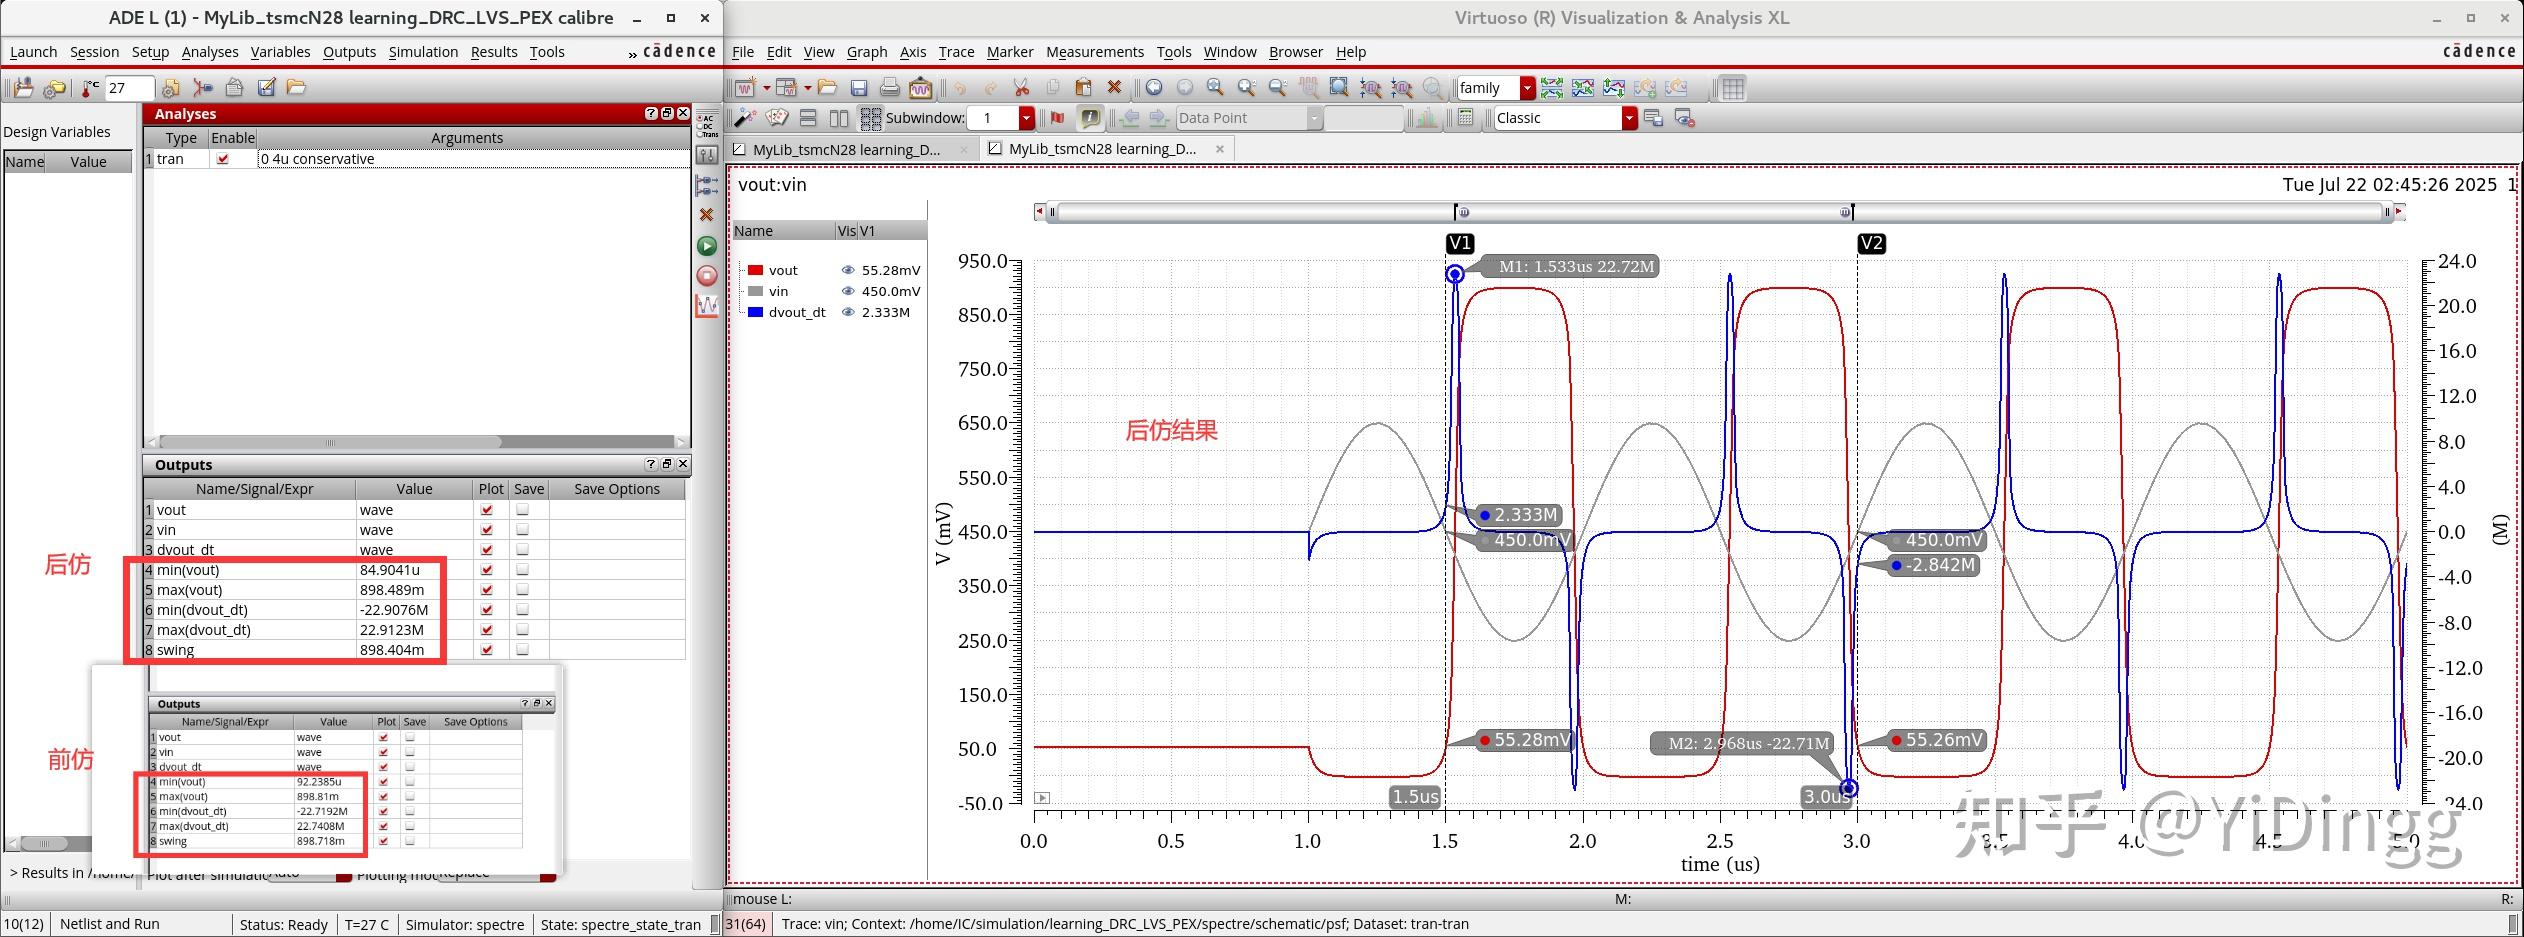The width and height of the screenshot is (2524, 937).
Task: Run the simulation with the green play icon
Action: coord(707,245)
